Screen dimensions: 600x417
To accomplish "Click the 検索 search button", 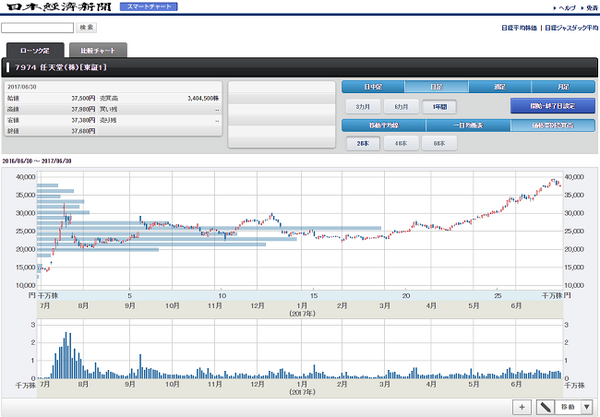I will pos(86,28).
